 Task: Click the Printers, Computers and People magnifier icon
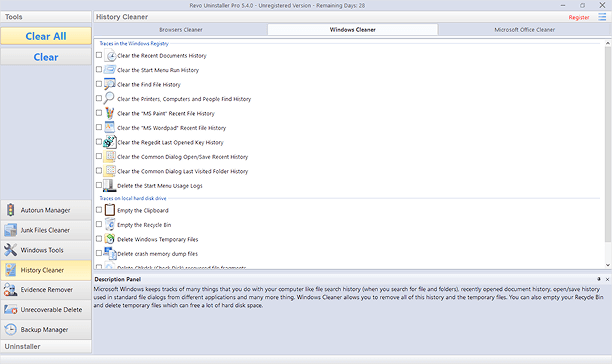109,98
